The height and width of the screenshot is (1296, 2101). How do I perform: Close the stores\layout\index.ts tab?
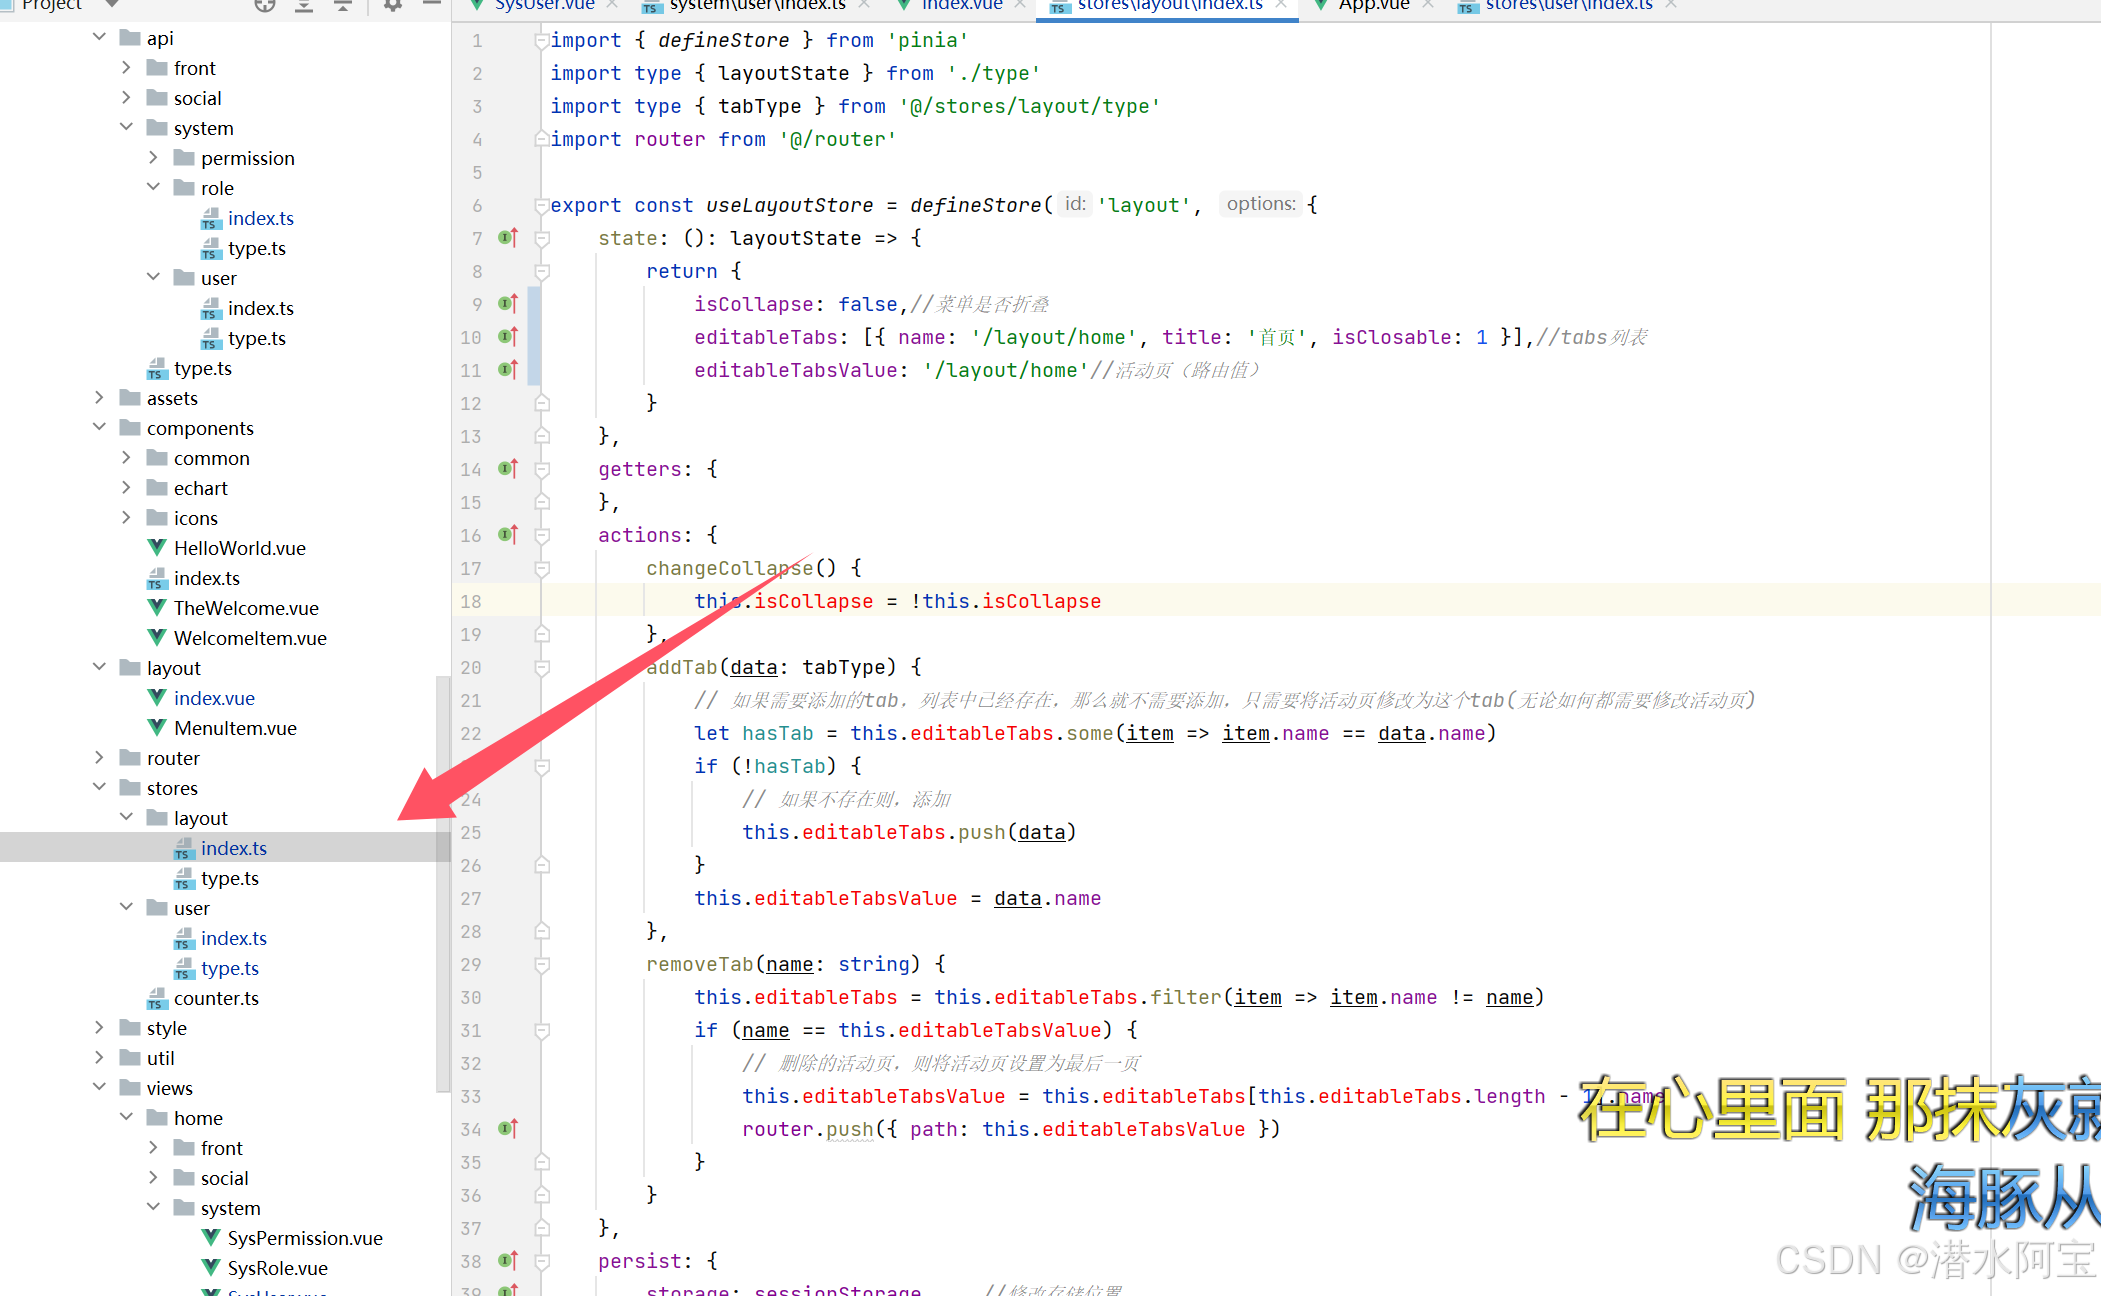(x=1281, y=6)
